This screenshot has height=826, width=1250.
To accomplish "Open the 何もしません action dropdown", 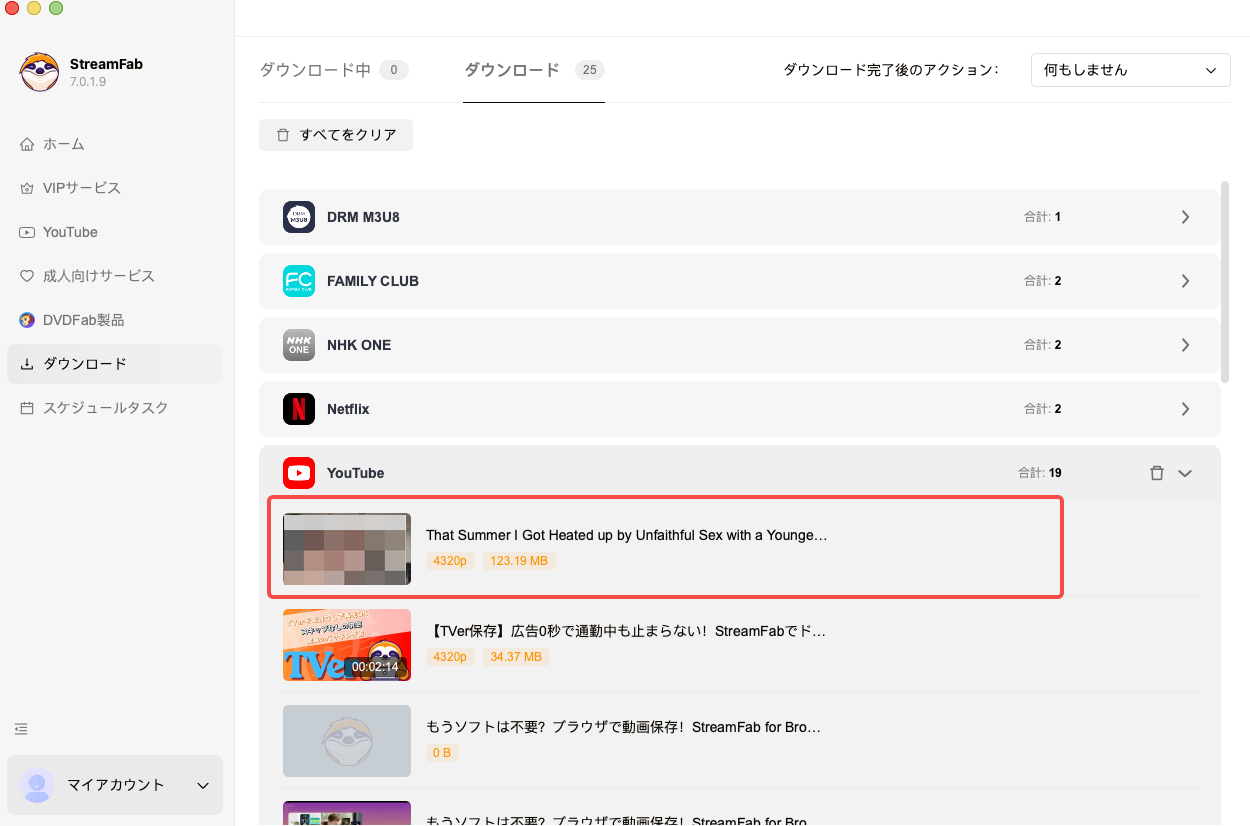I will coord(1131,70).
